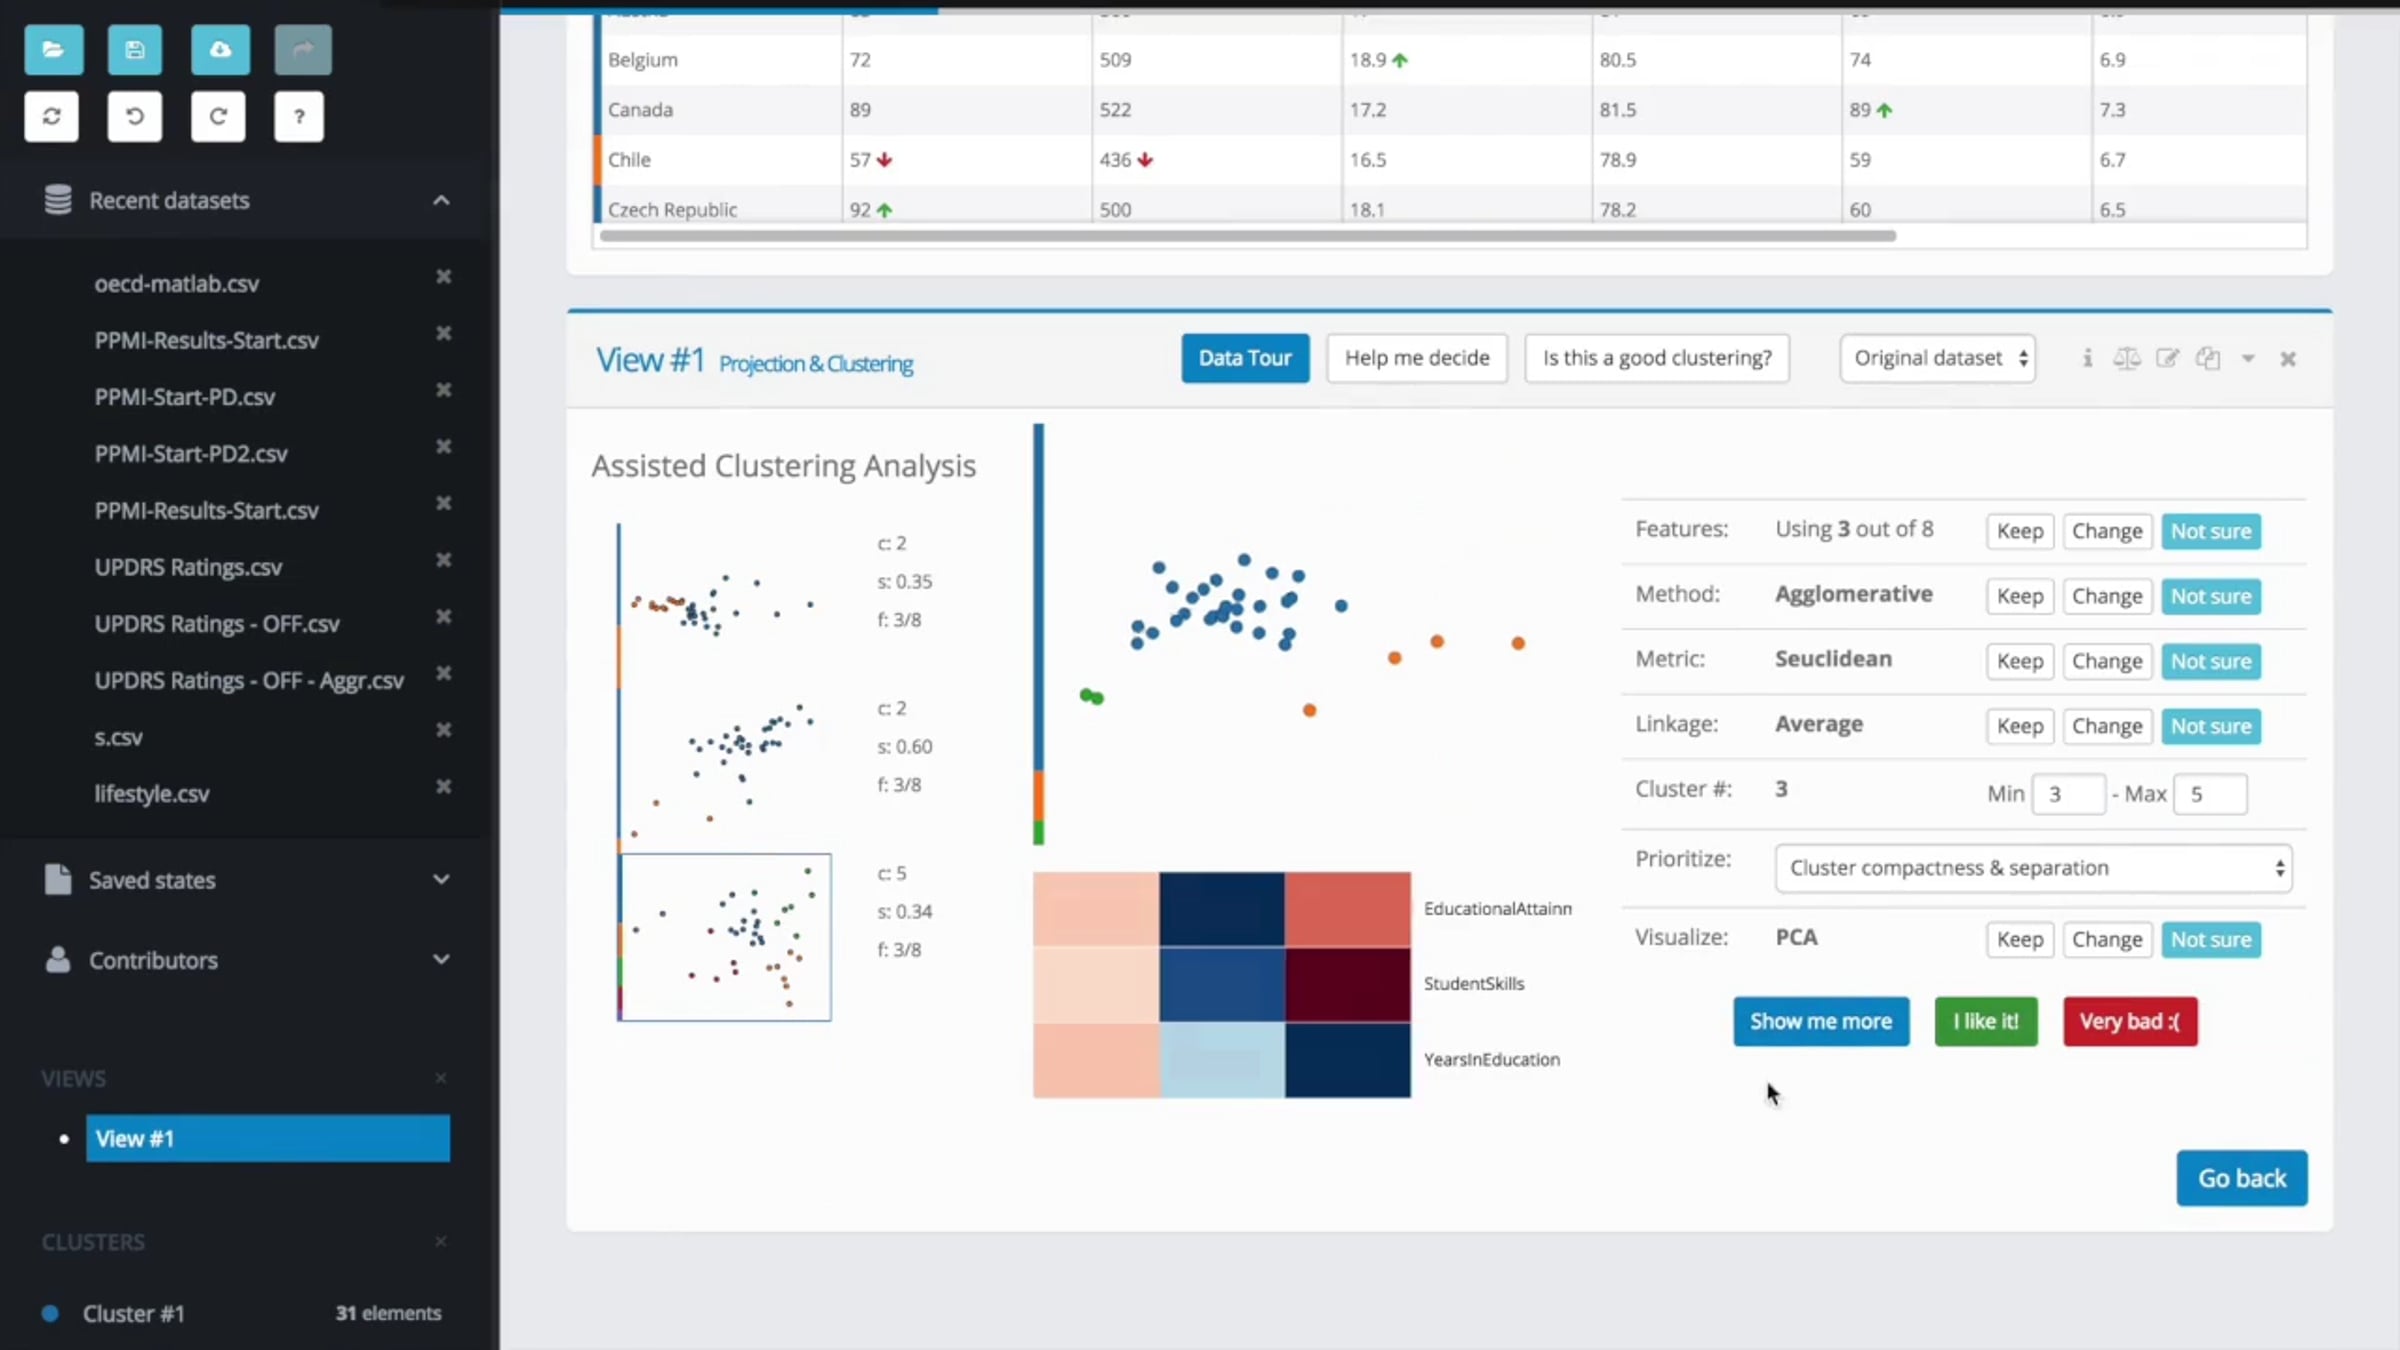Expand the Saved states section
Viewport: 2400px width, 1350px height.
248,880
